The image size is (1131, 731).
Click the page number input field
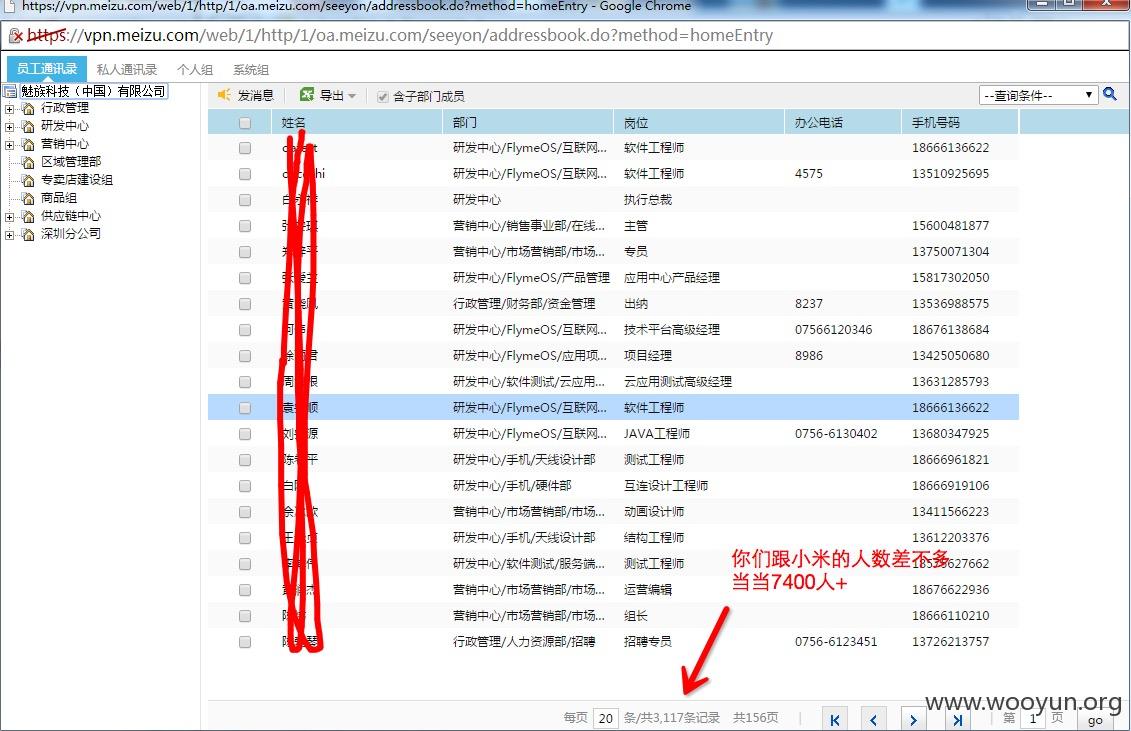point(1034,719)
